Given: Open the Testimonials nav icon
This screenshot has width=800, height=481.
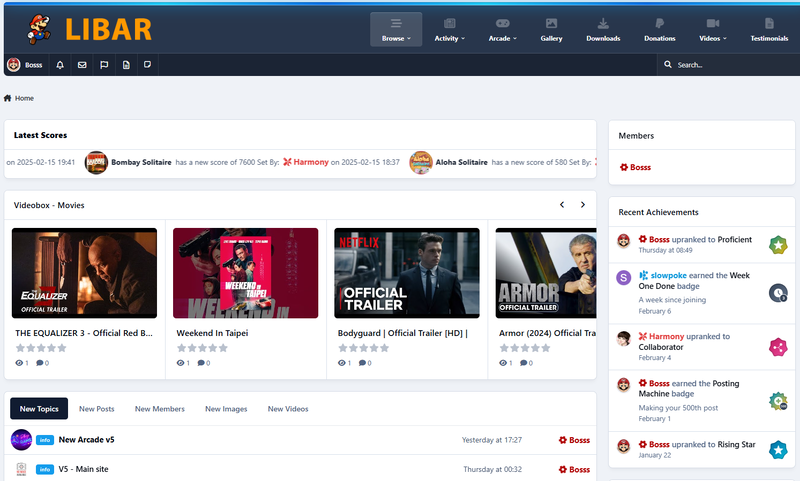Looking at the screenshot, I should pyautogui.click(x=768, y=23).
